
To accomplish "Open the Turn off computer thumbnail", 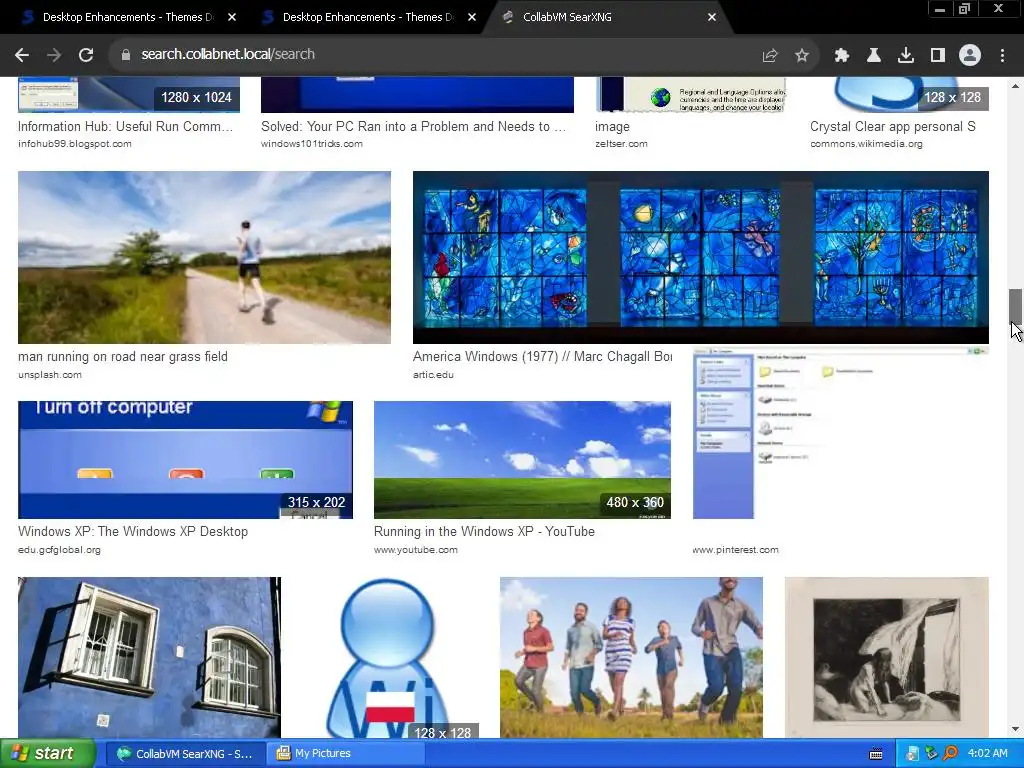I will [x=185, y=460].
